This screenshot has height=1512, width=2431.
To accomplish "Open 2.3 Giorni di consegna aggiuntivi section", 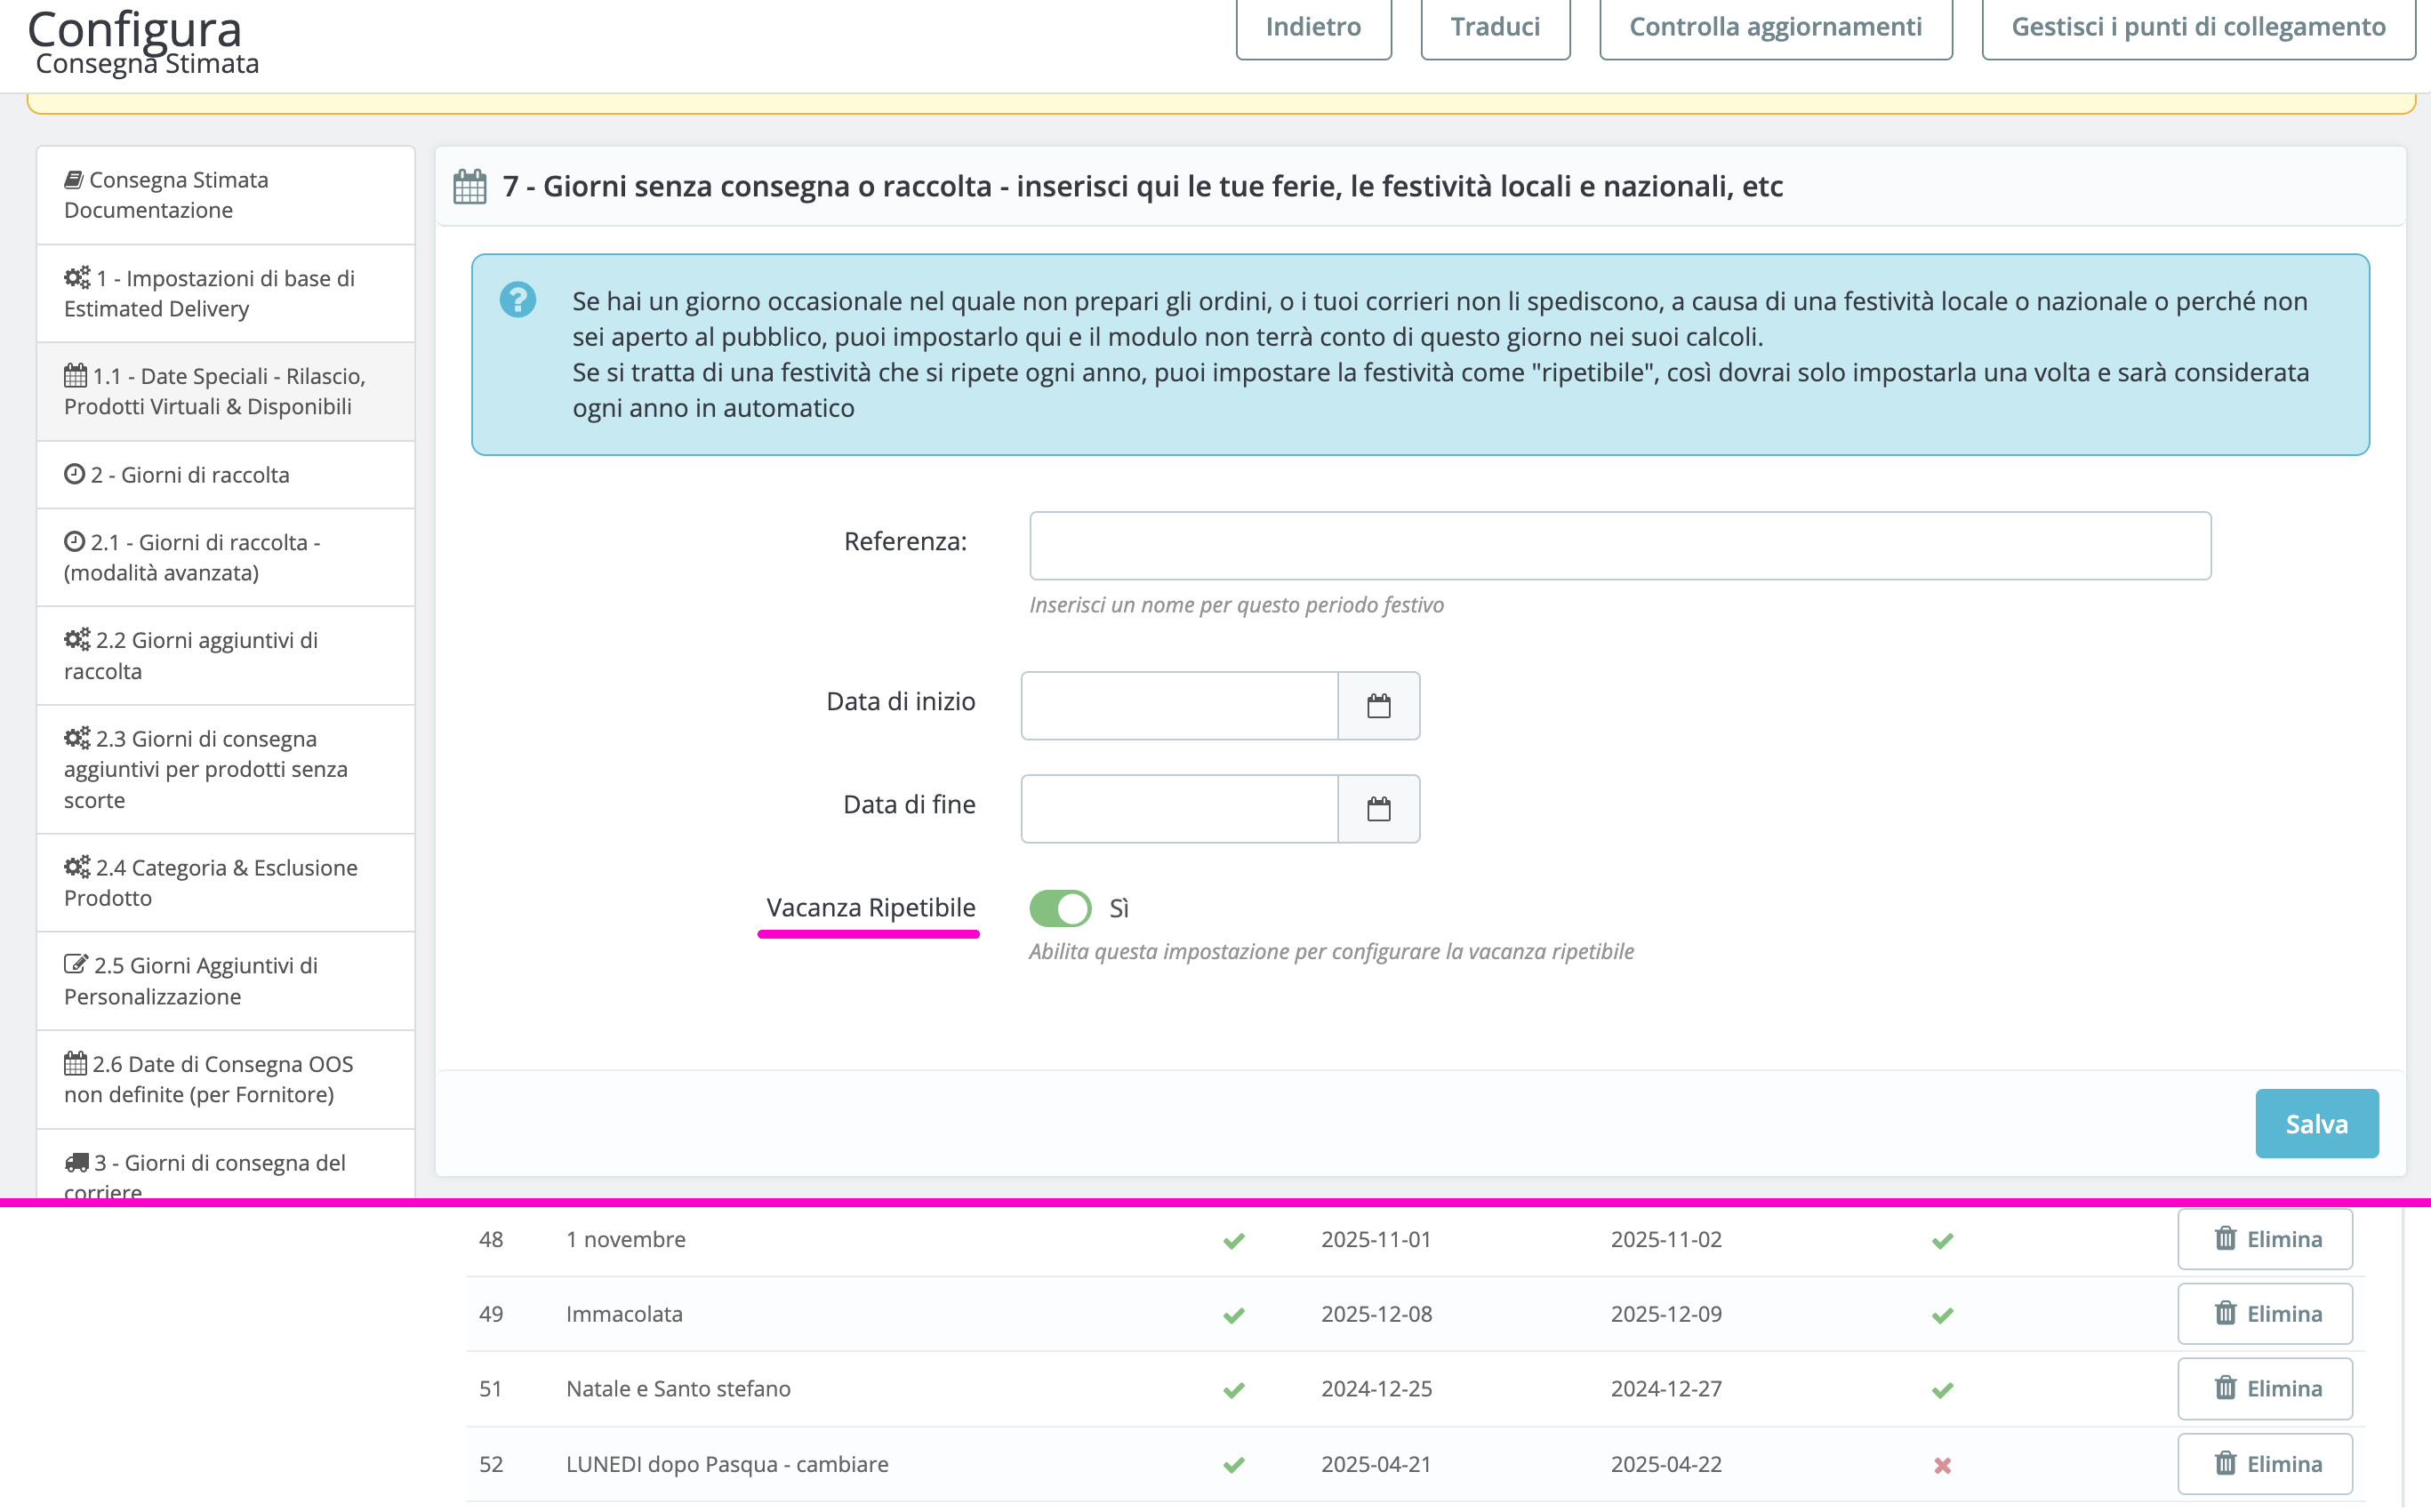I will pyautogui.click(x=226, y=769).
